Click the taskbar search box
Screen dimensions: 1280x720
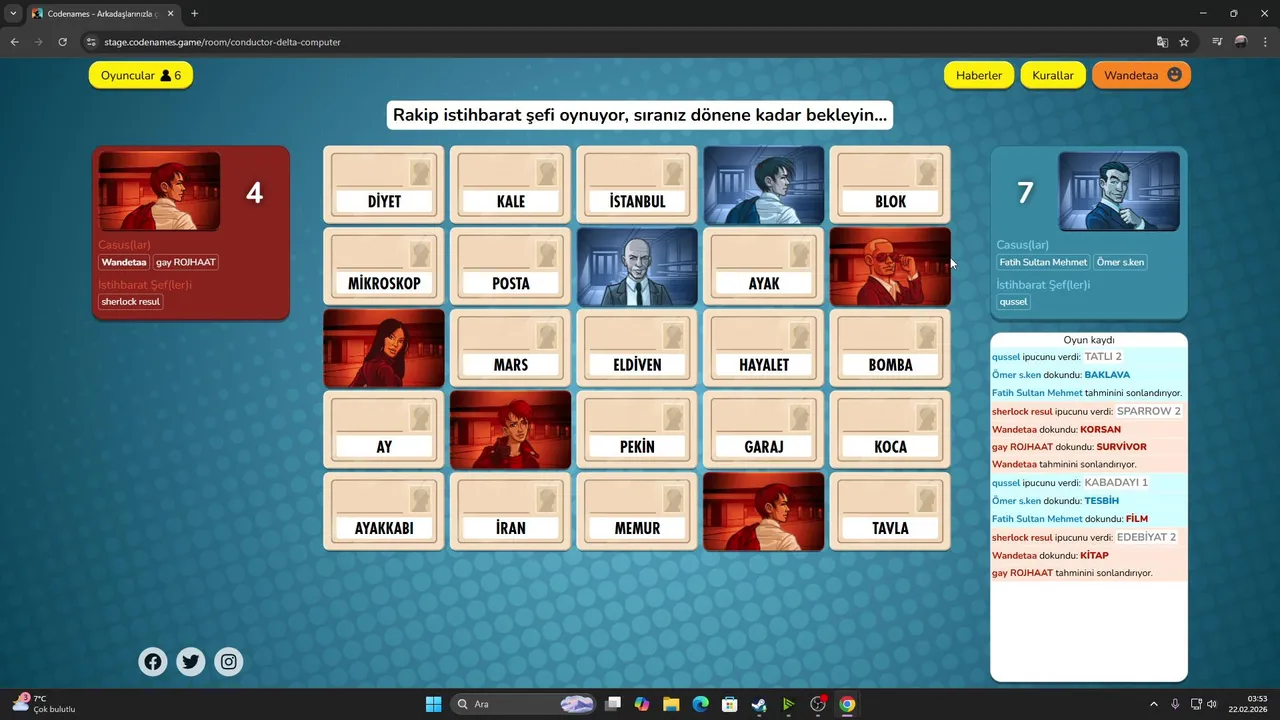coord(525,704)
